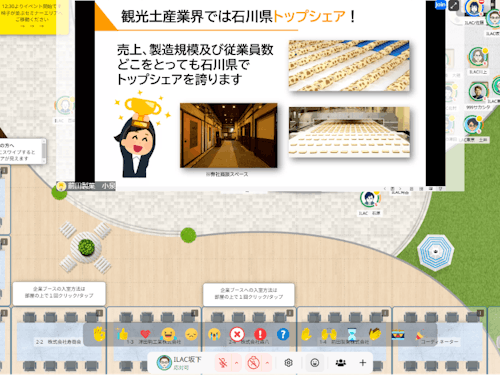Send the pensive sad face emoji
The height and width of the screenshot is (375, 500).
click(191, 334)
